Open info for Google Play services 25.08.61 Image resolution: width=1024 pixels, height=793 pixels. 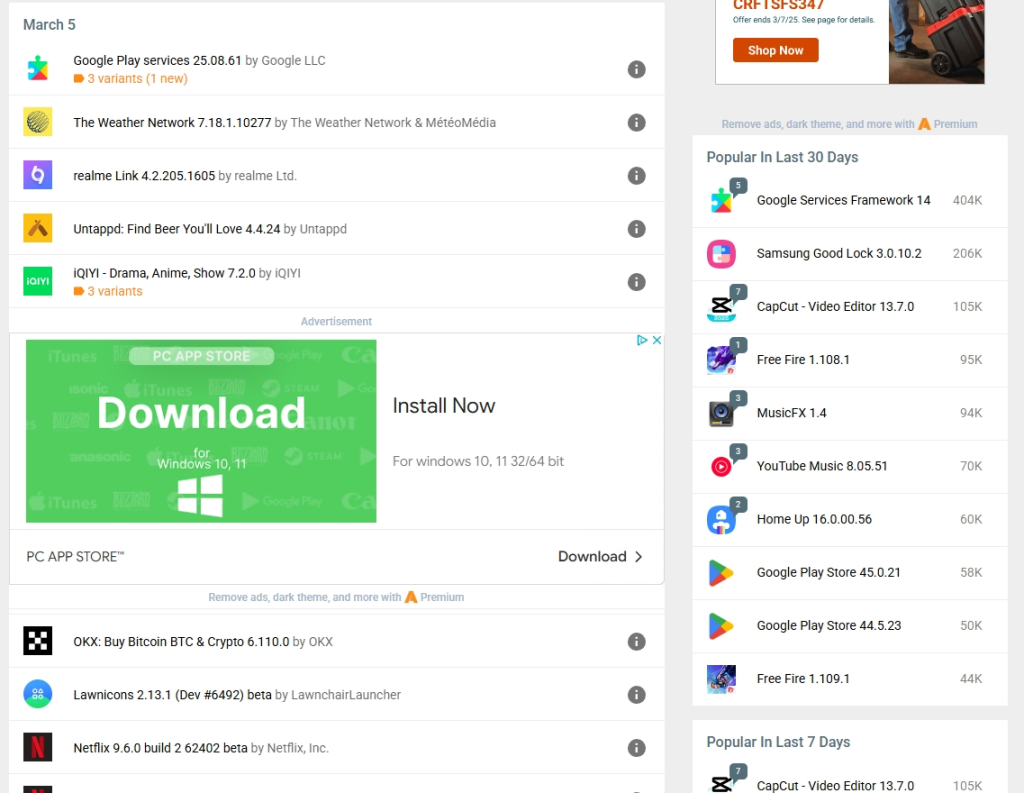tap(636, 69)
